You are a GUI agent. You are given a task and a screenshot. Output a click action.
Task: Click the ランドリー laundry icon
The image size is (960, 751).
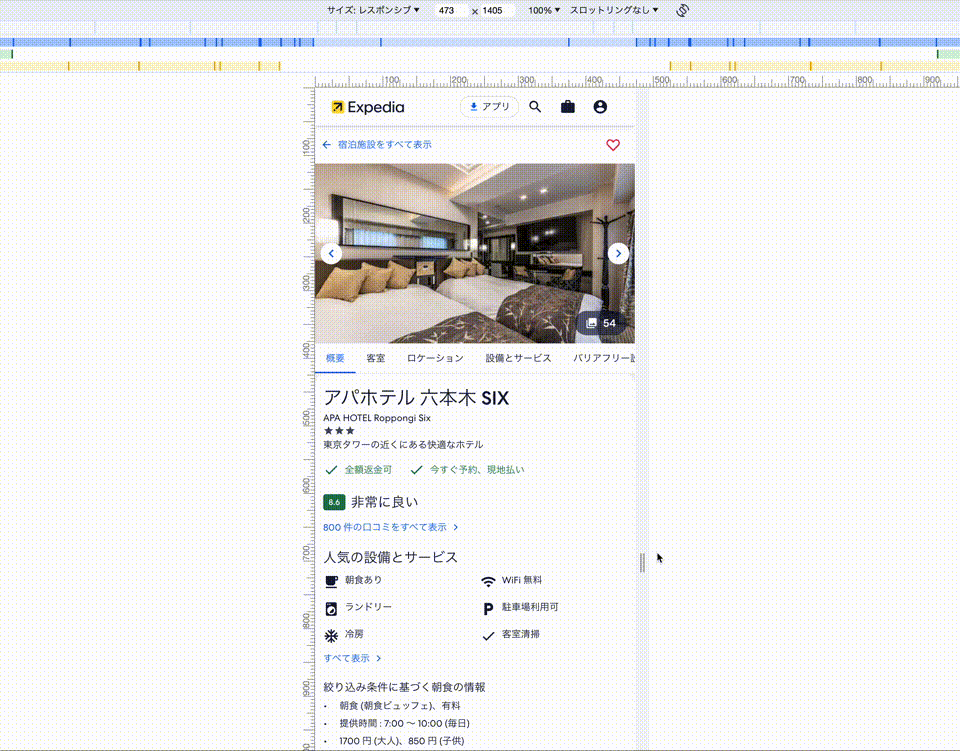coord(331,608)
